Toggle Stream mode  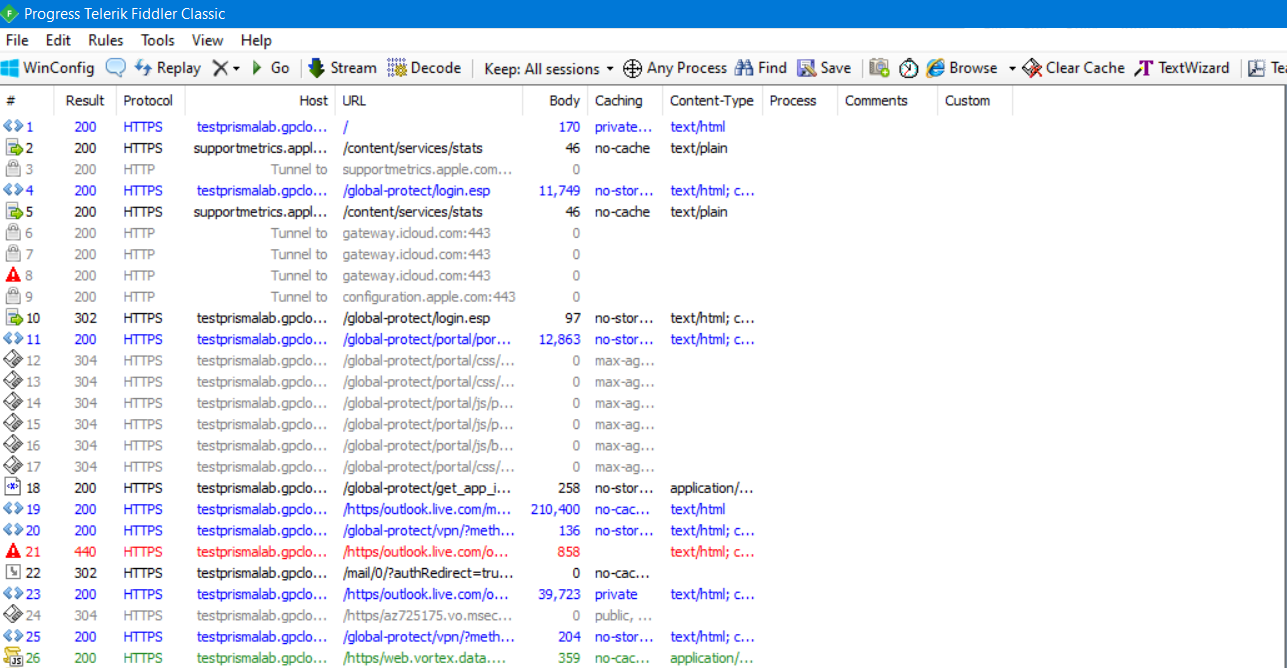(342, 68)
